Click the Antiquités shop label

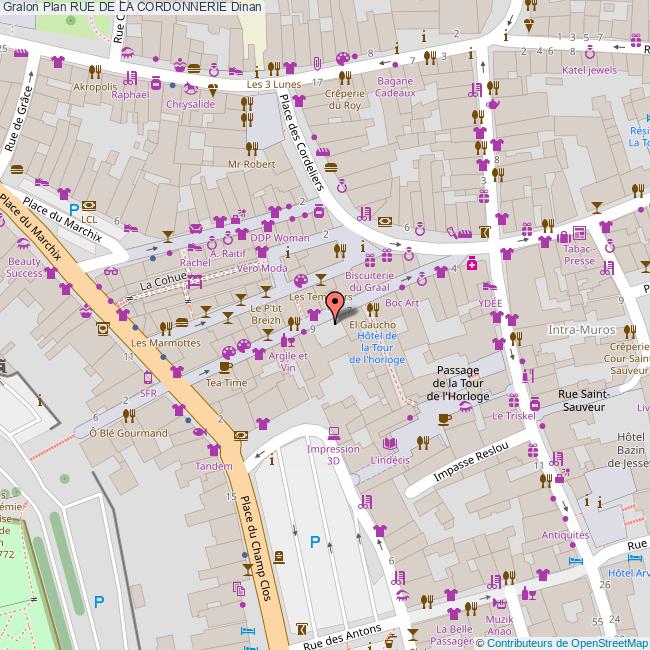pos(565,535)
